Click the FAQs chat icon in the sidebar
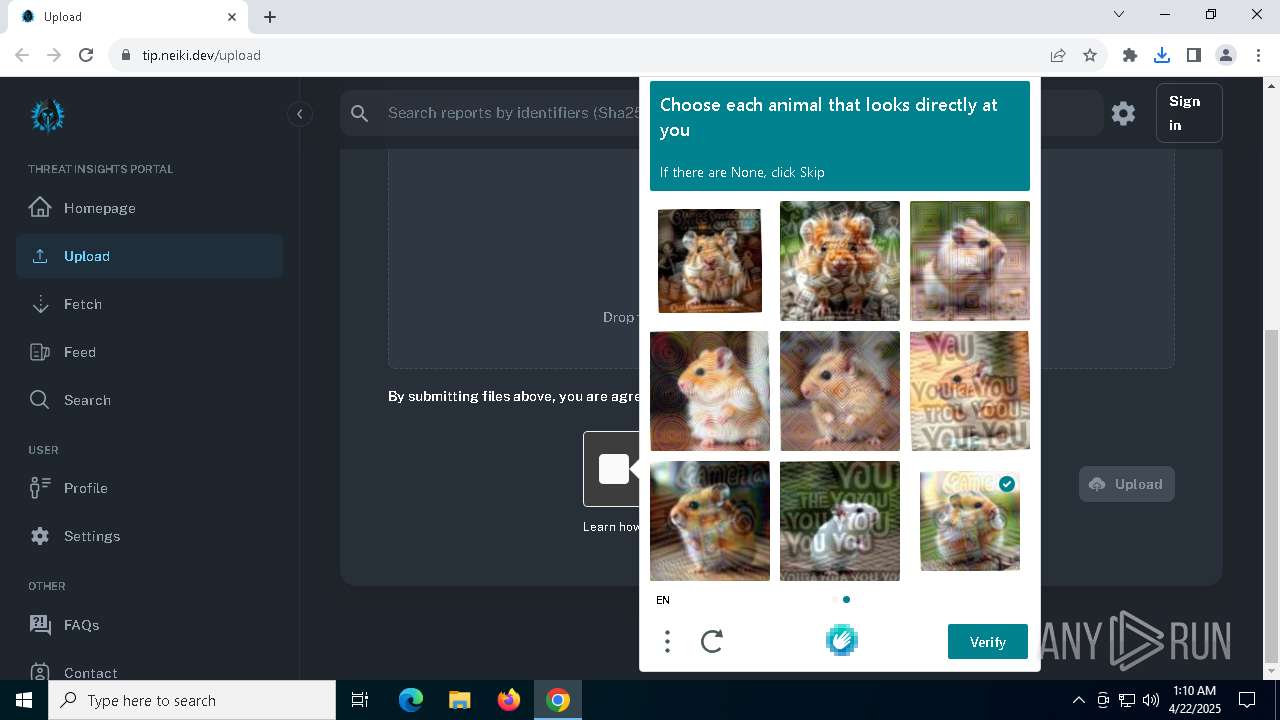1280x720 pixels. (x=40, y=625)
